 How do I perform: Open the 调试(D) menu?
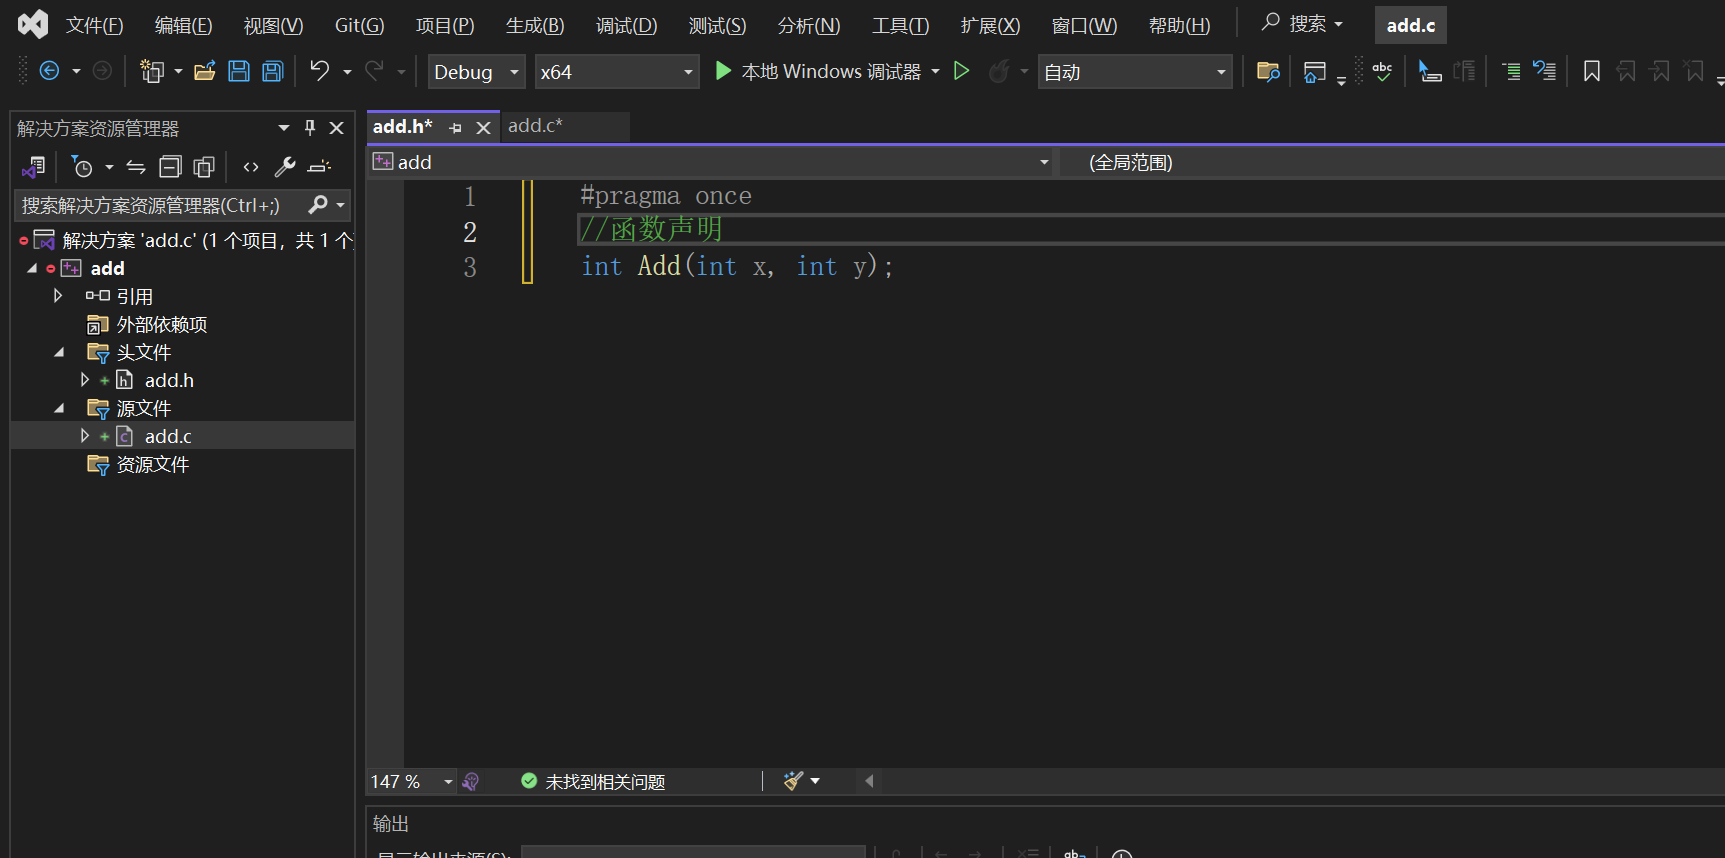click(627, 25)
